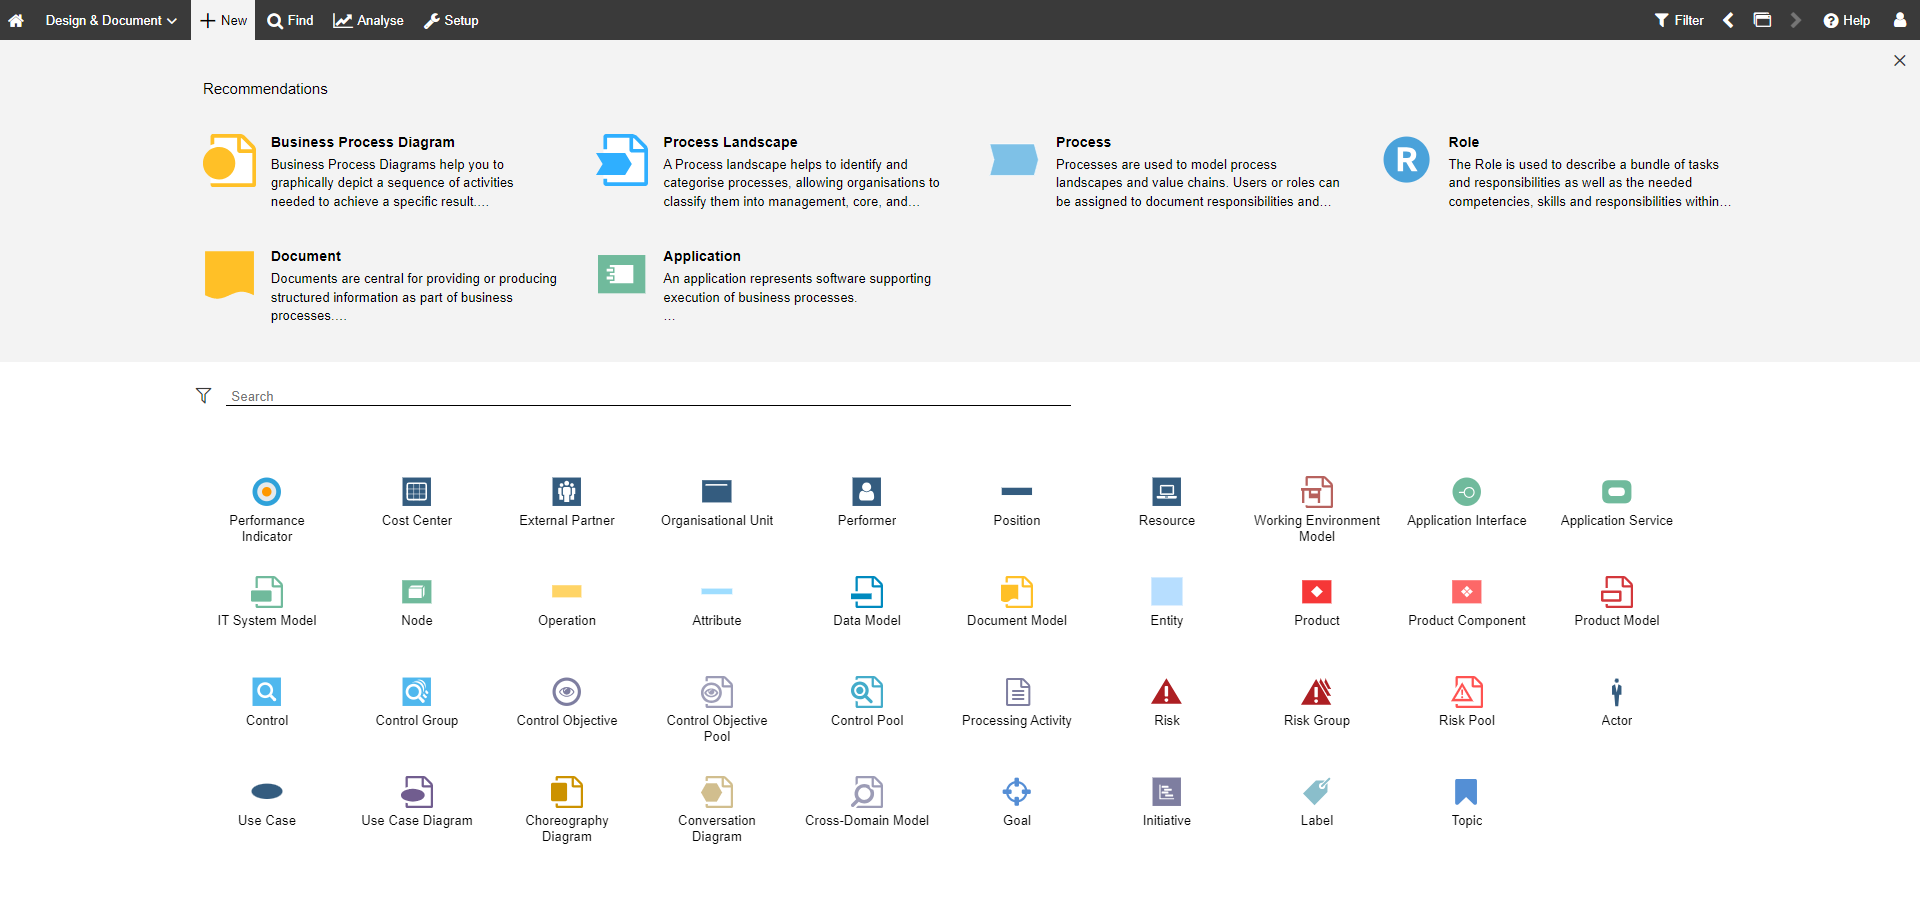Choose the Process recommendation
Viewport: 1920px width, 919px height.
point(1165,172)
